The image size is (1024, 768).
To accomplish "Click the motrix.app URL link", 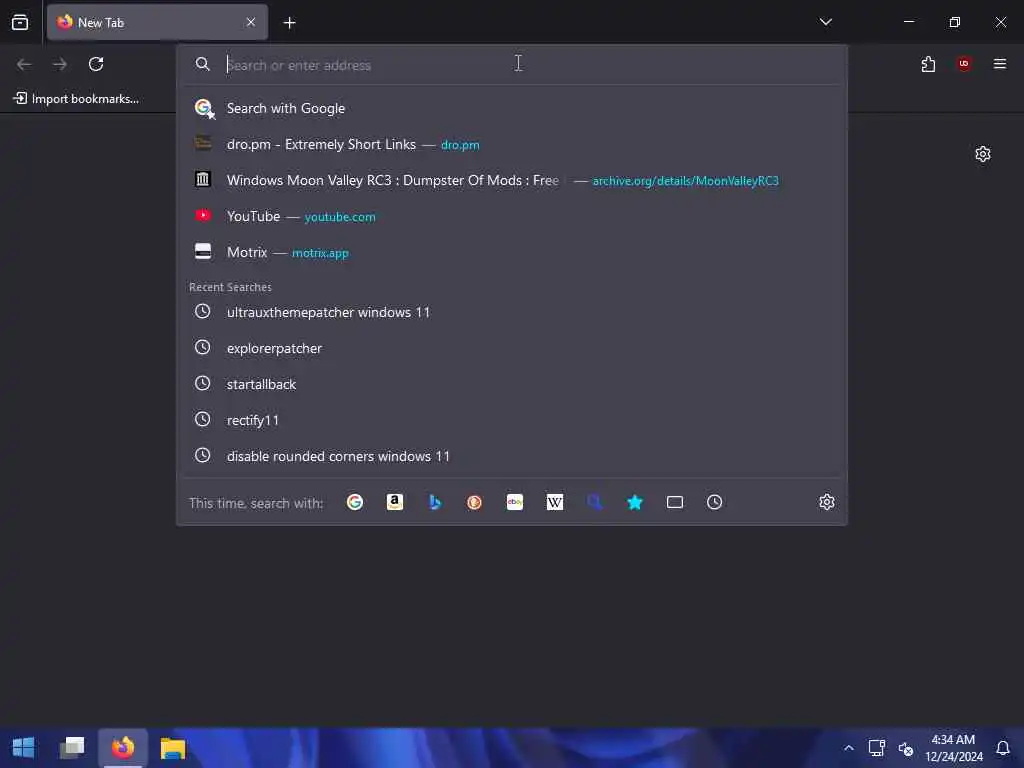I will point(320,253).
